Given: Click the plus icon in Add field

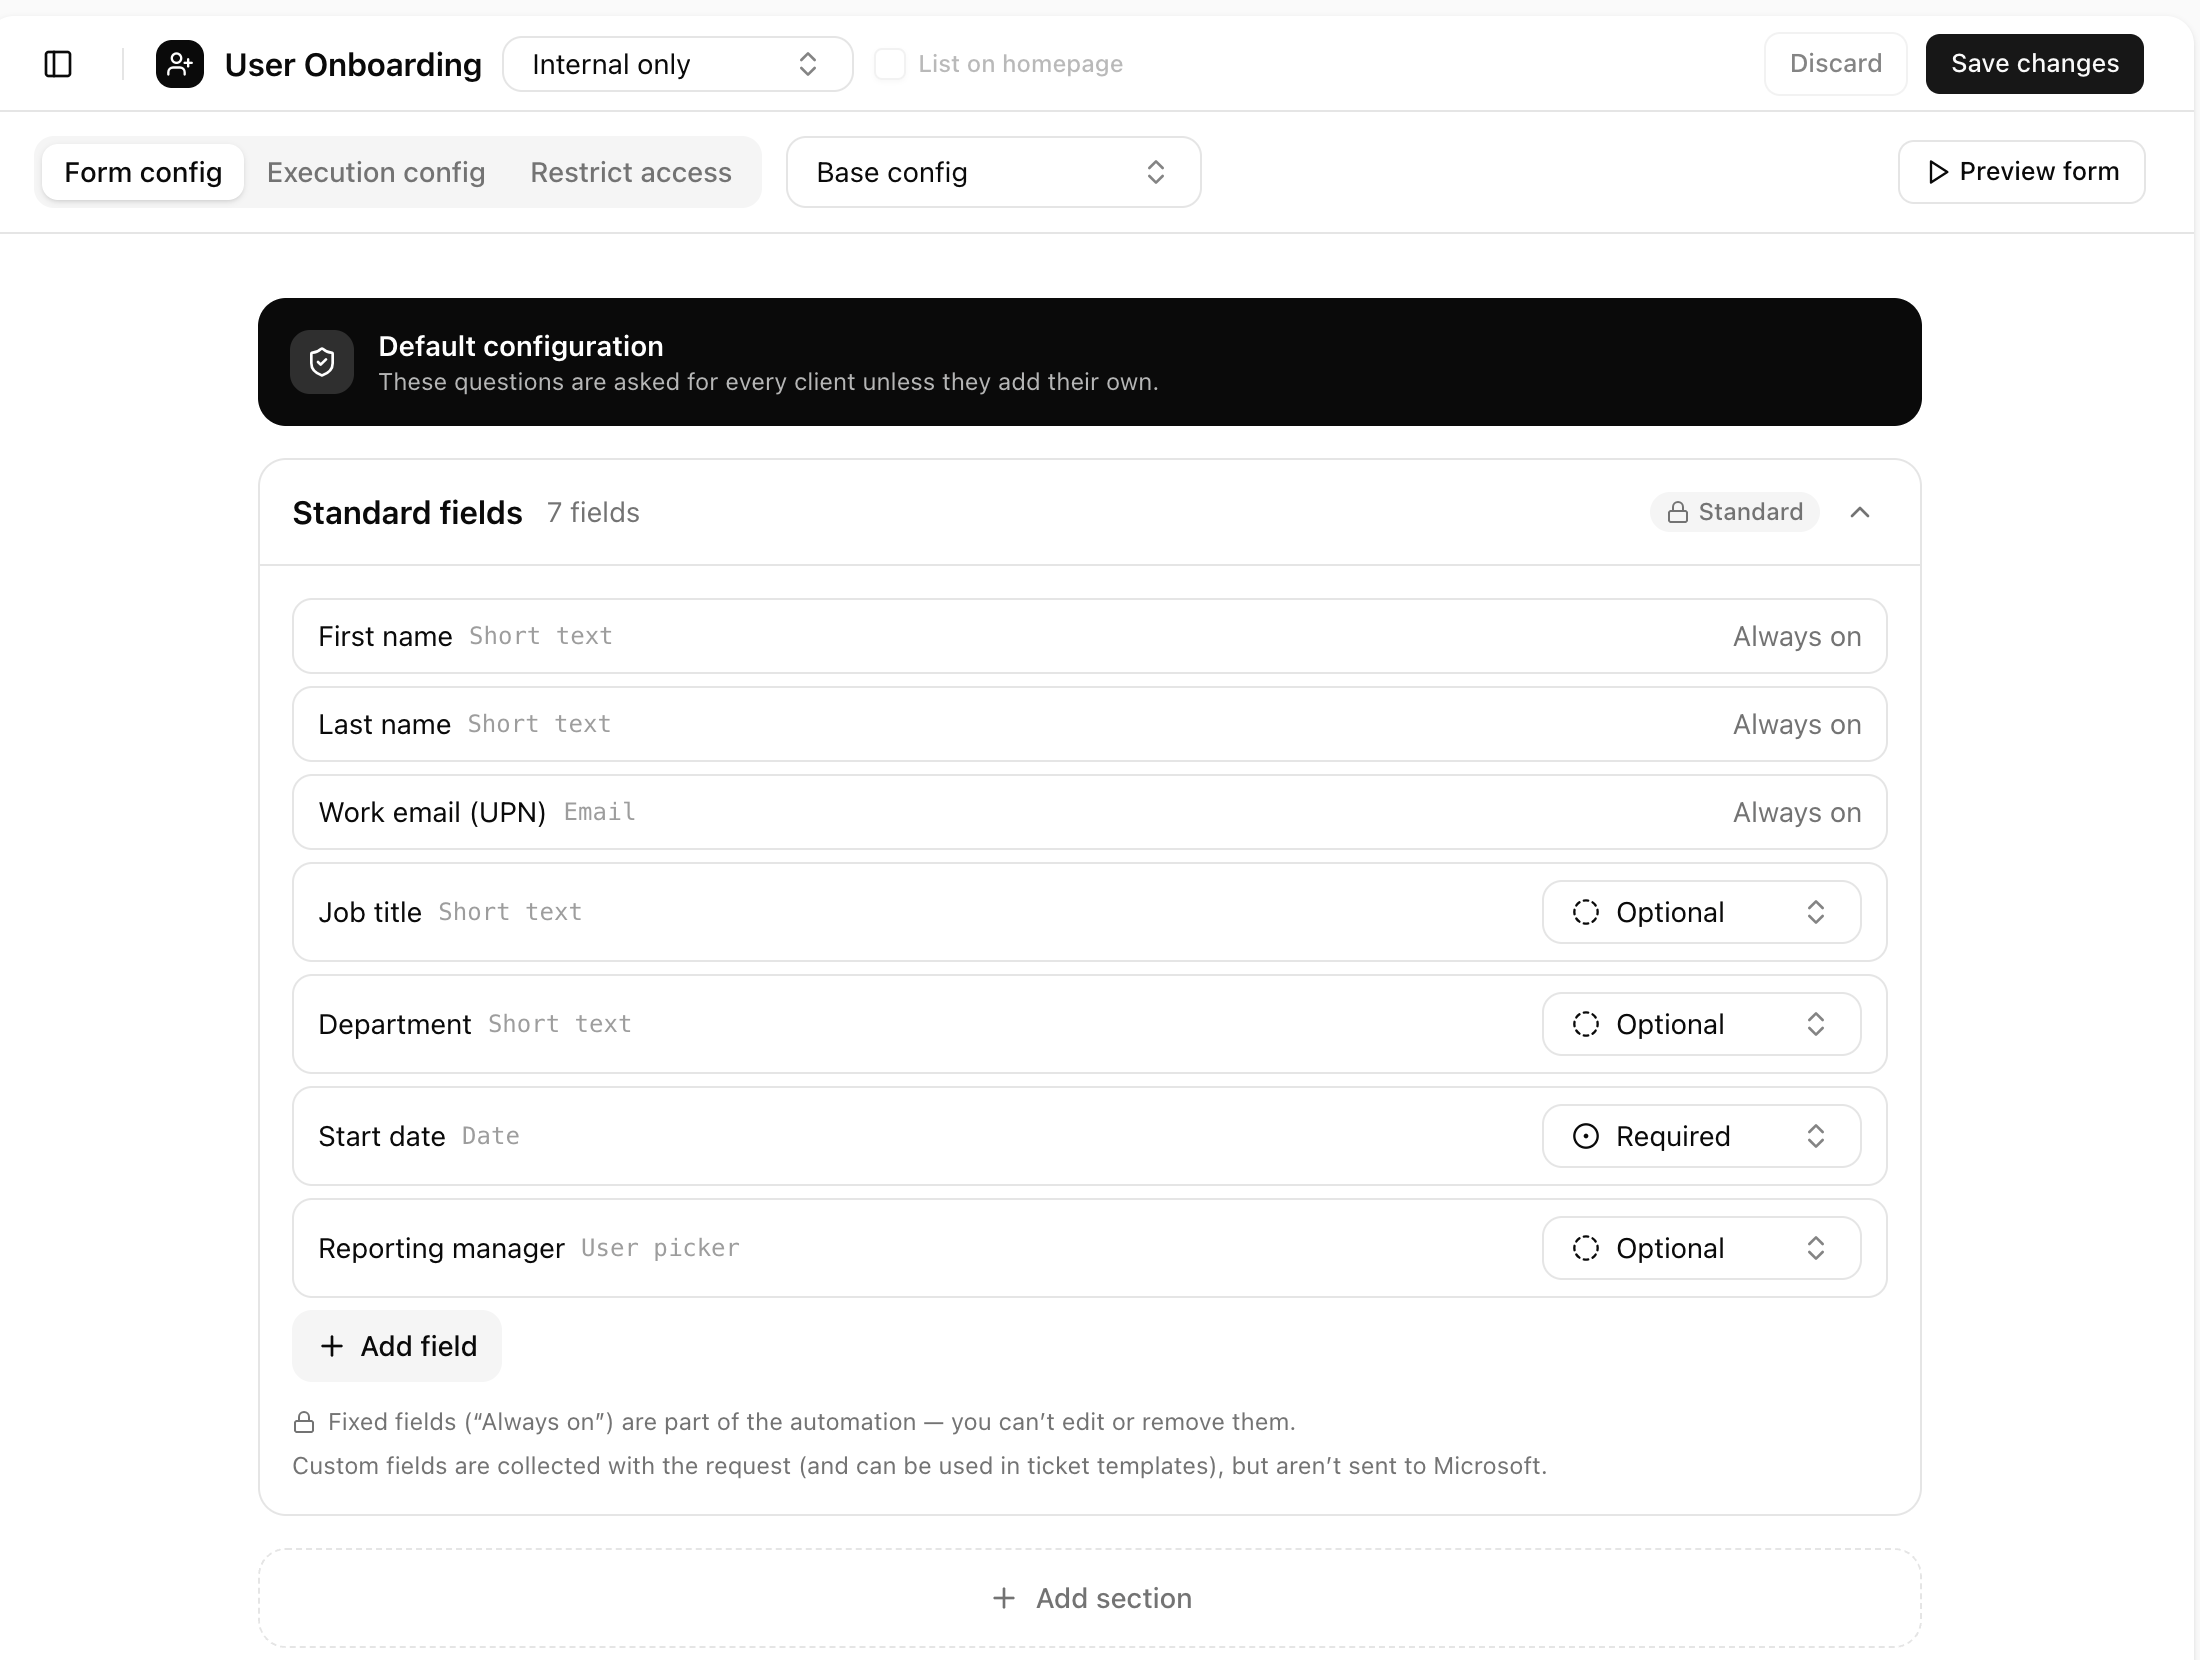Looking at the screenshot, I should 332,1346.
